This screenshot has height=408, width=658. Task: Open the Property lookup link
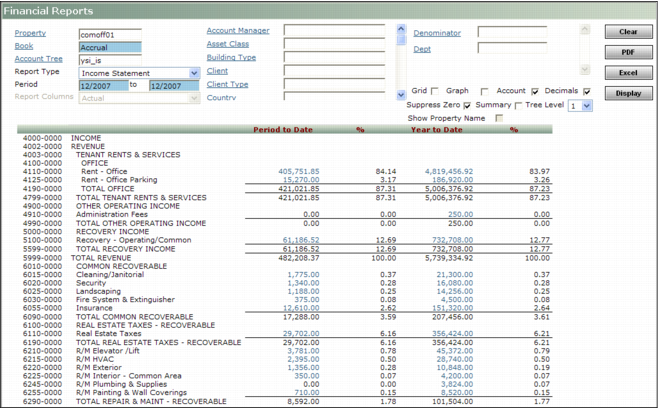tap(31, 33)
